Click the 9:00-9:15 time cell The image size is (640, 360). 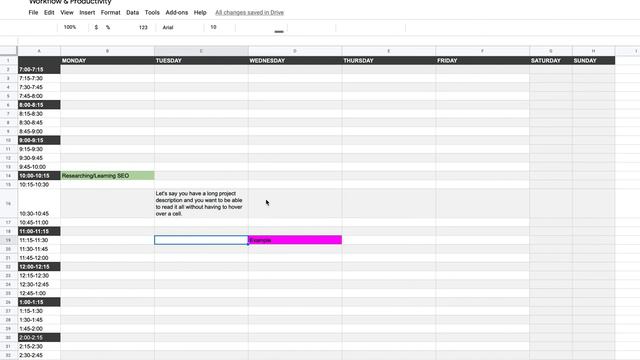coord(39,140)
